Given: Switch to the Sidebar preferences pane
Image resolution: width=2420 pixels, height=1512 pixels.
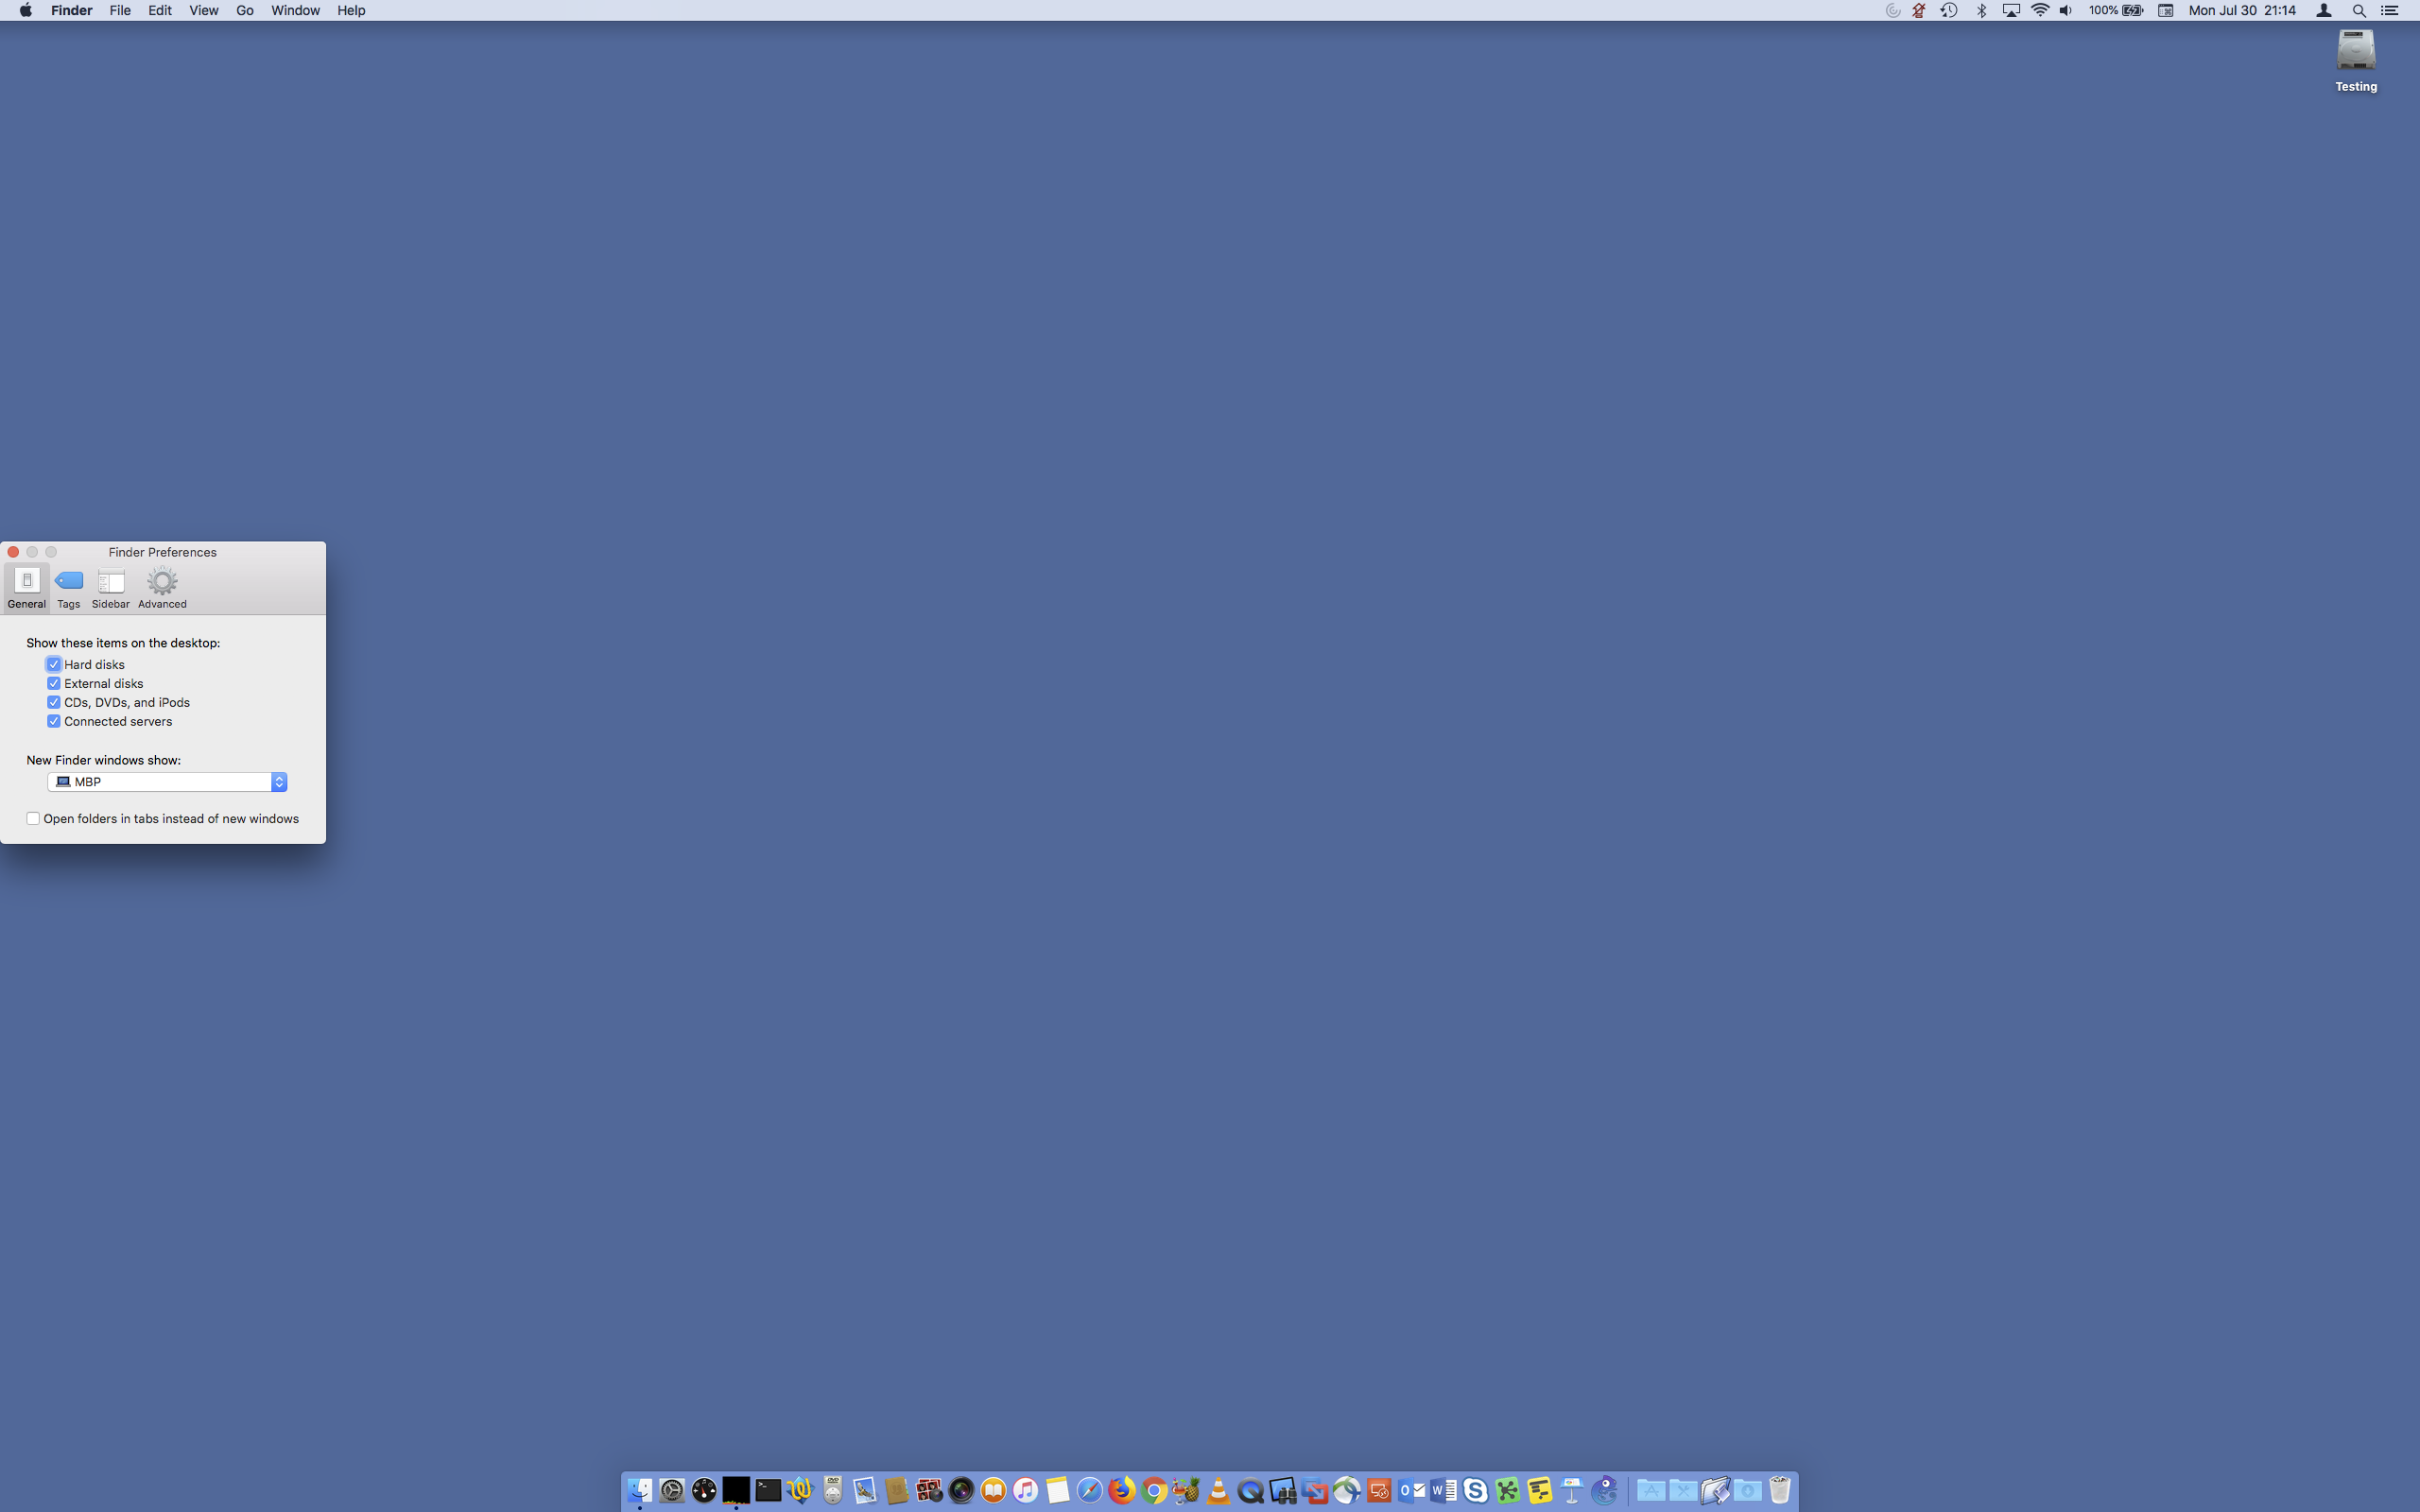Looking at the screenshot, I should (110, 587).
